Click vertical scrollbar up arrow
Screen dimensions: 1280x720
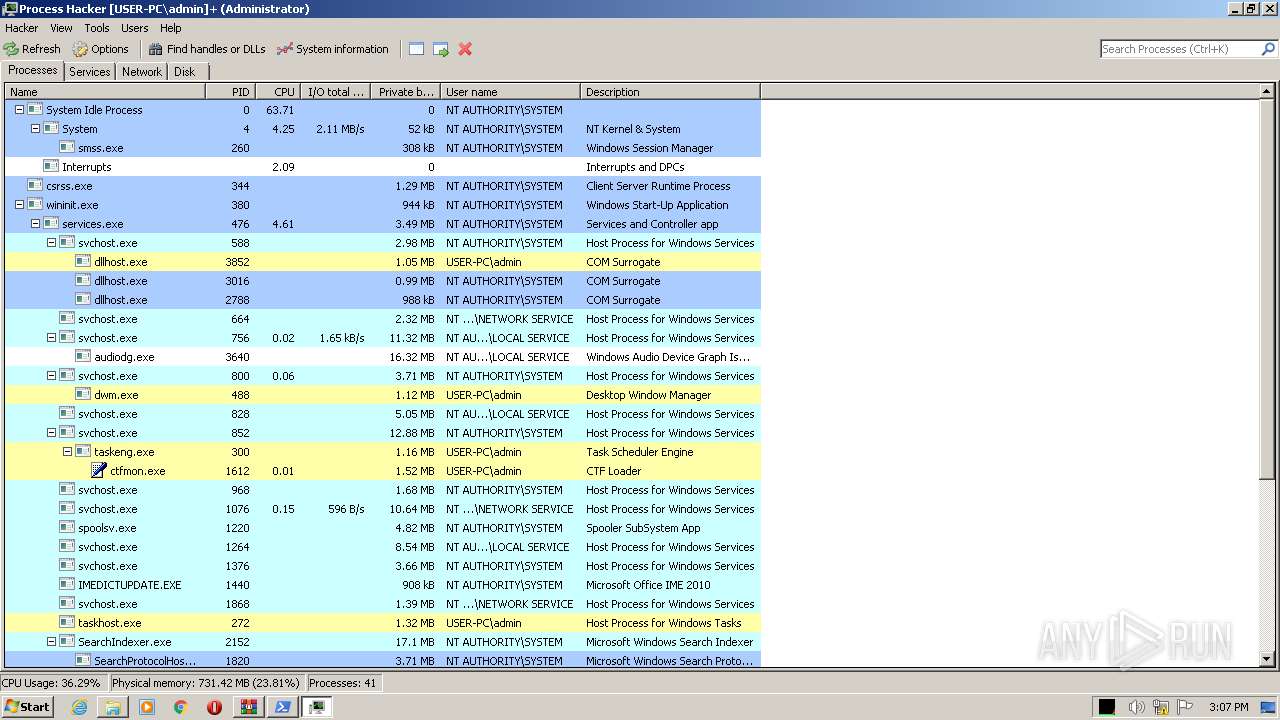(x=1267, y=92)
